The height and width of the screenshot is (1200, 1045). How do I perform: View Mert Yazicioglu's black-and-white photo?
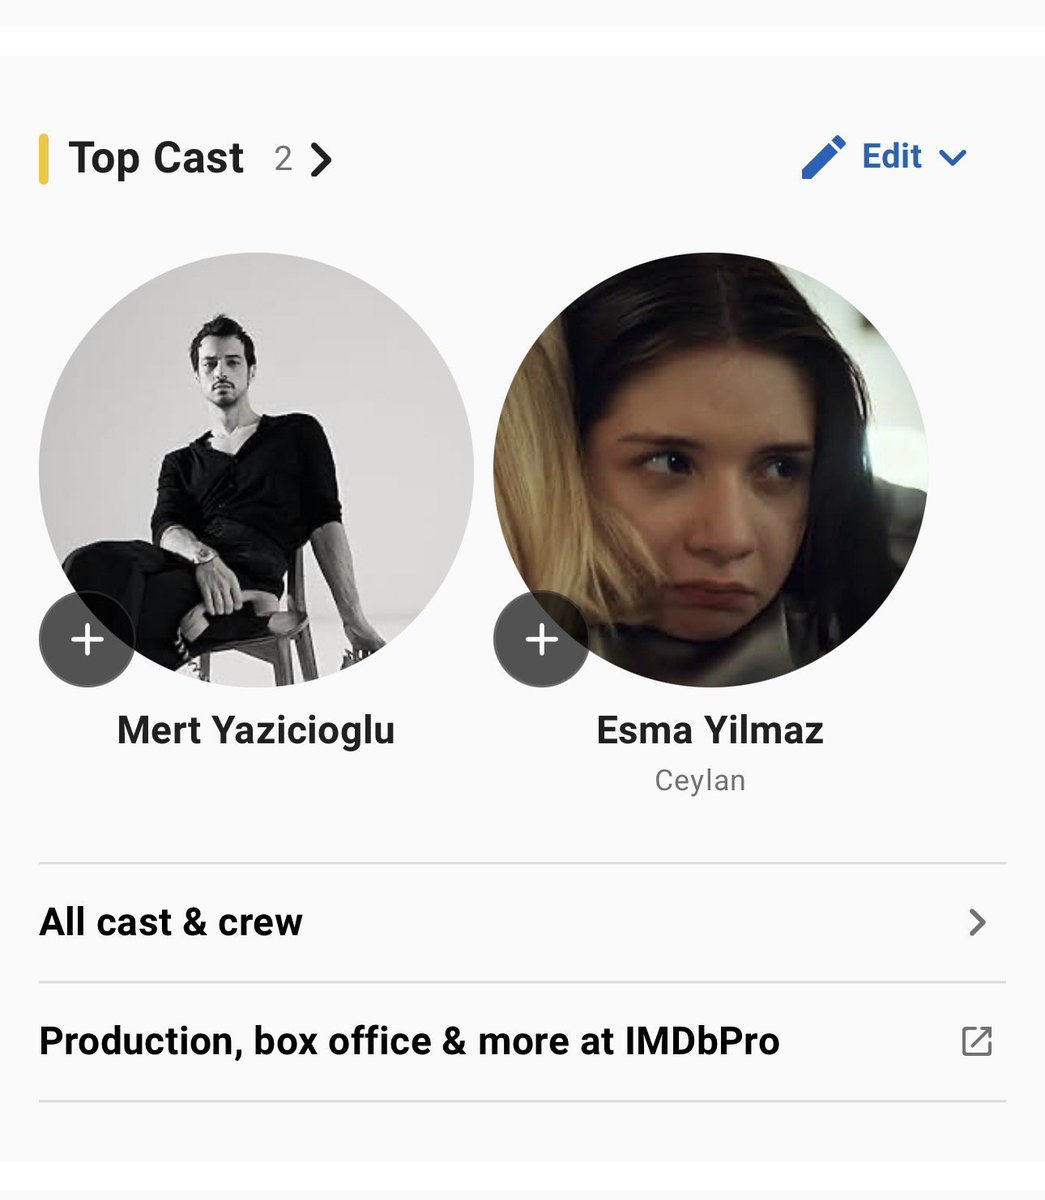coord(256,470)
